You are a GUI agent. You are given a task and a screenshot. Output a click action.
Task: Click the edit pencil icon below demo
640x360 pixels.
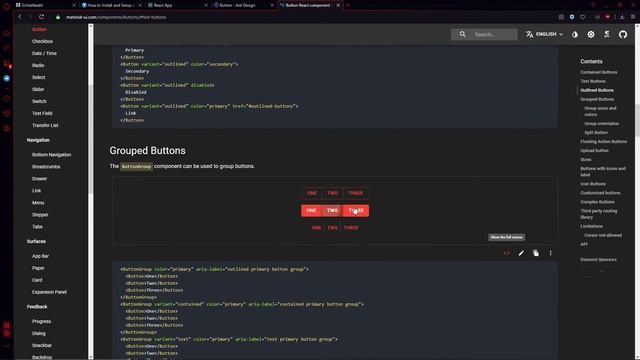click(521, 253)
